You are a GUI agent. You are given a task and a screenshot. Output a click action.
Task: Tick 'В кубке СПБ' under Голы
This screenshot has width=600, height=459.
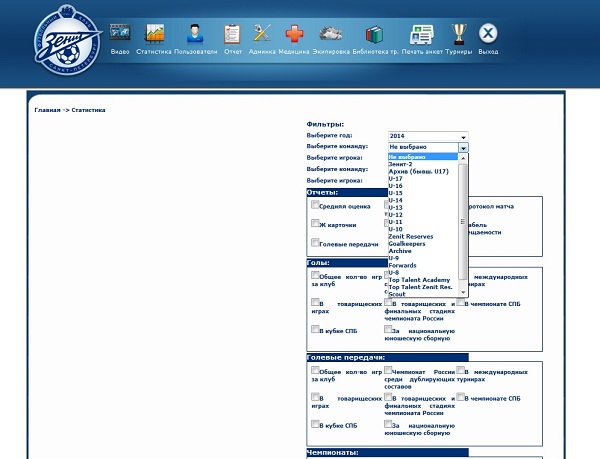coord(315,329)
